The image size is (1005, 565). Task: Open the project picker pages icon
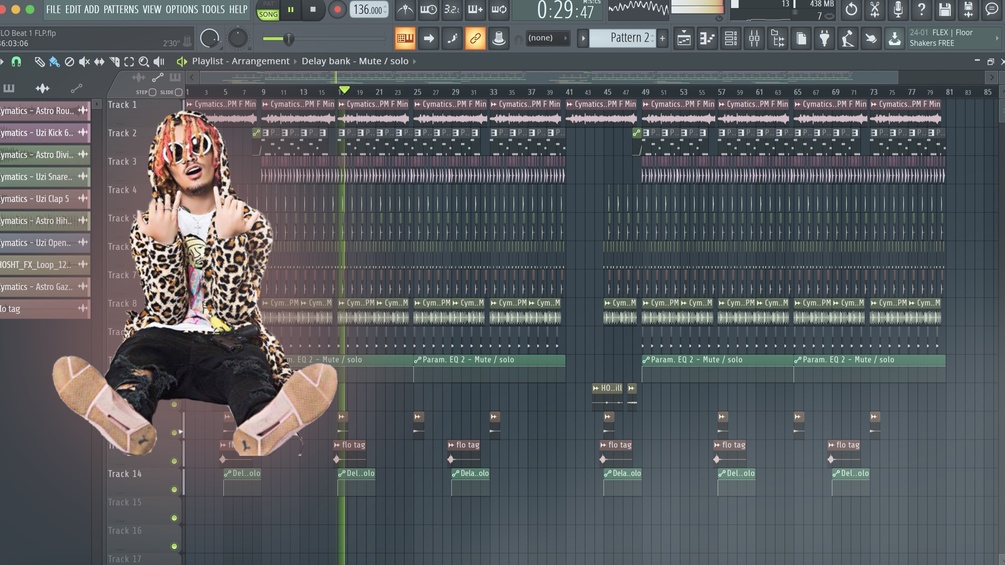coord(801,38)
